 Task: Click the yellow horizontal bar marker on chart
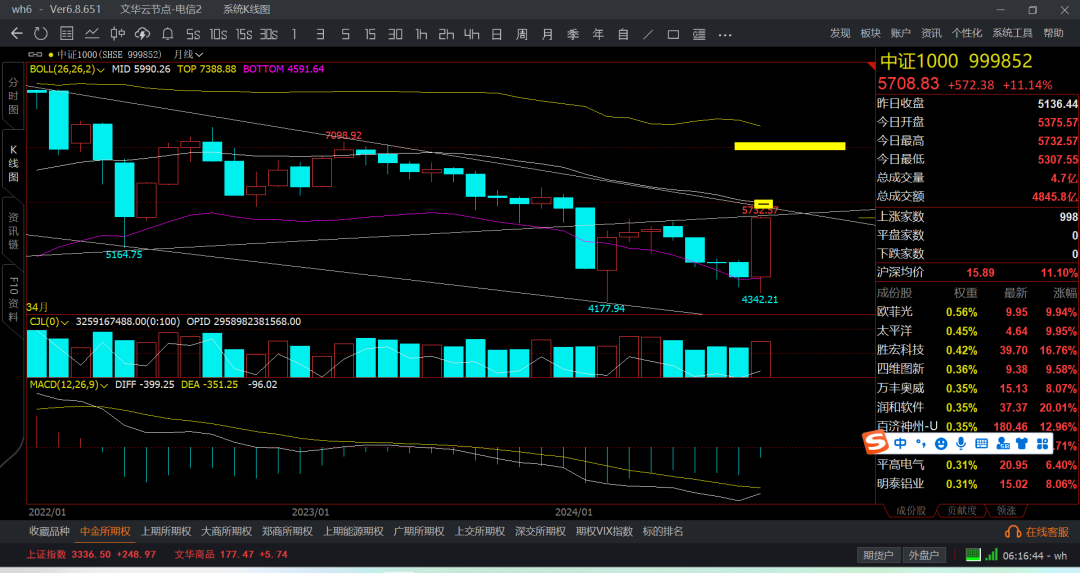point(789,146)
